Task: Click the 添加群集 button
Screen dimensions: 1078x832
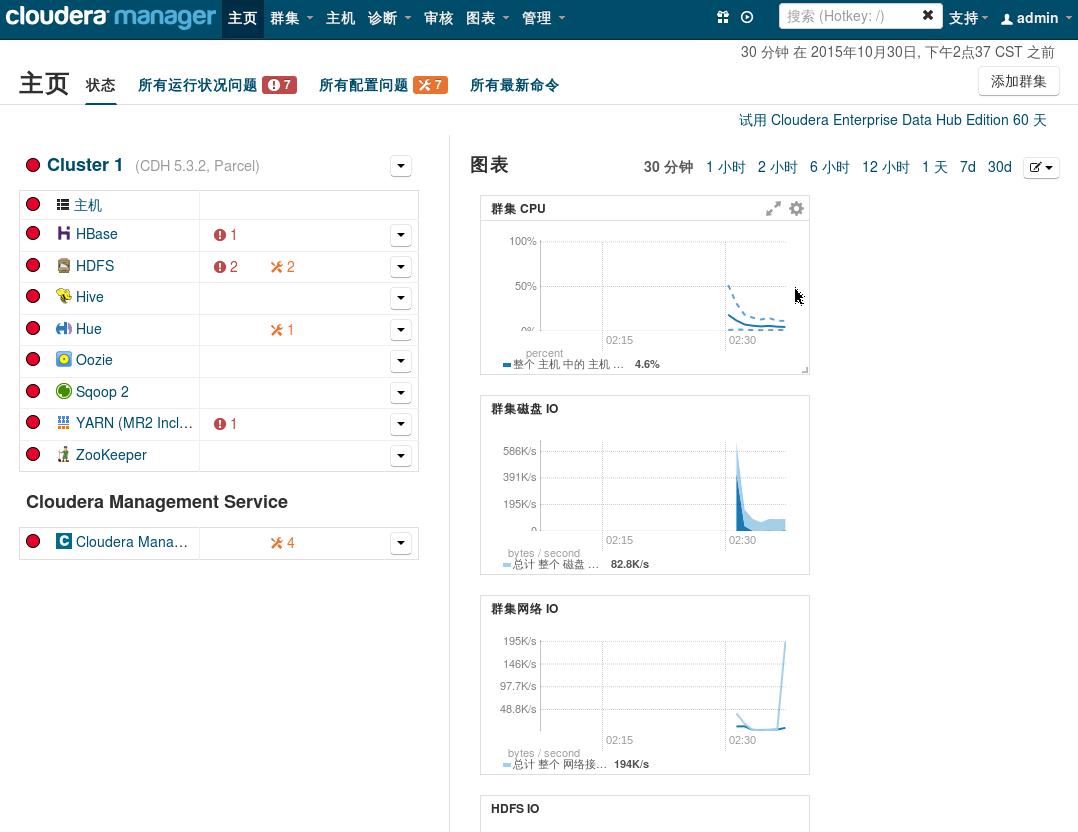Action: pyautogui.click(x=1018, y=82)
